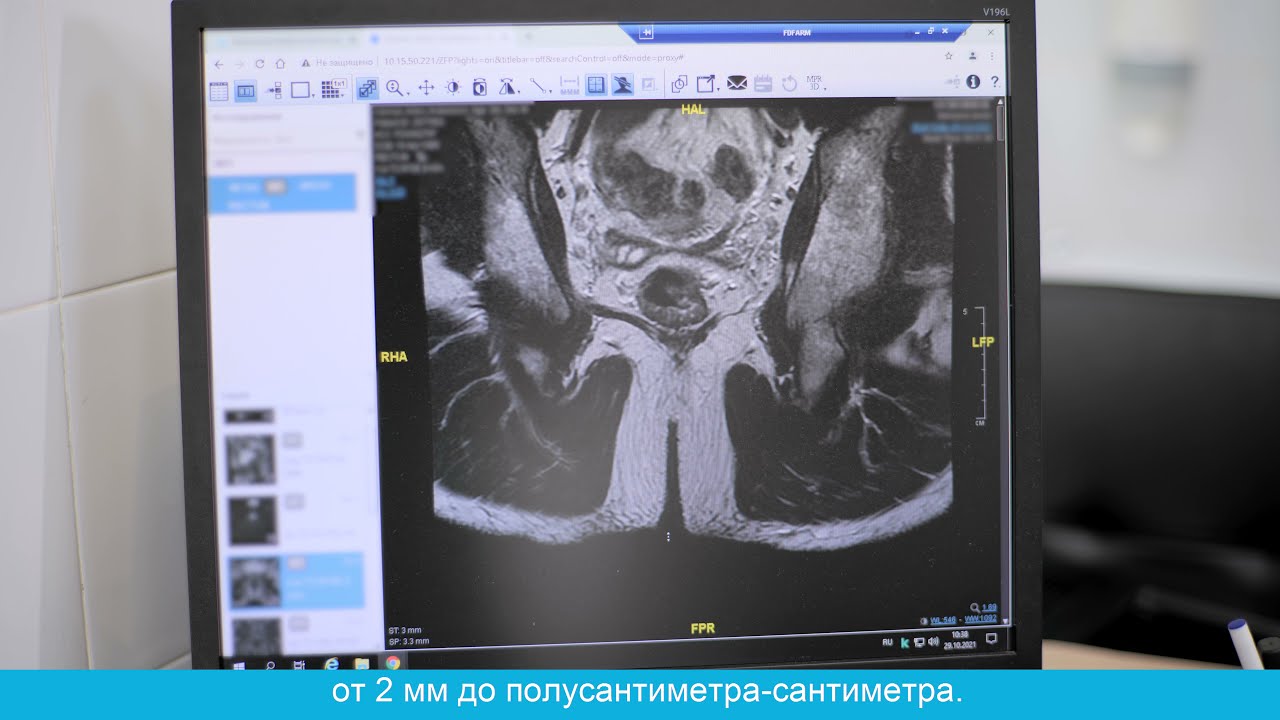This screenshot has width=1280, height=720.
Task: Open the help question mark icon
Action: [x=994, y=82]
